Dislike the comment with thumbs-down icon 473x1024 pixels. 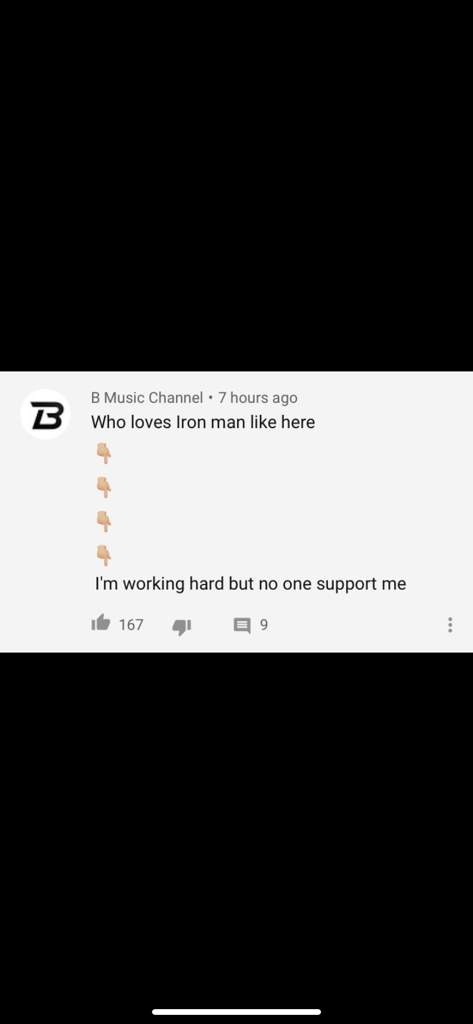181,626
